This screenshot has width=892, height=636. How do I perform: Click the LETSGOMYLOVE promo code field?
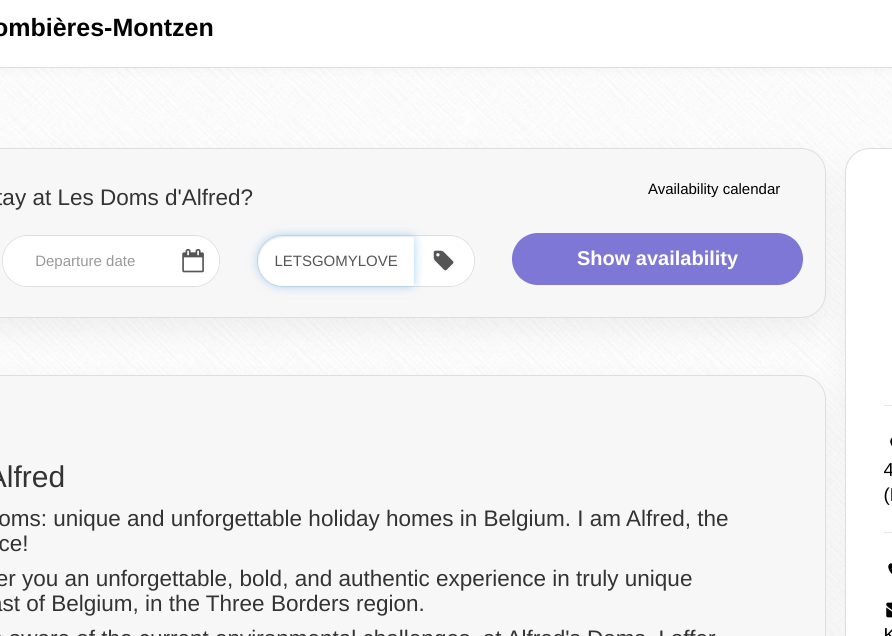point(336,261)
